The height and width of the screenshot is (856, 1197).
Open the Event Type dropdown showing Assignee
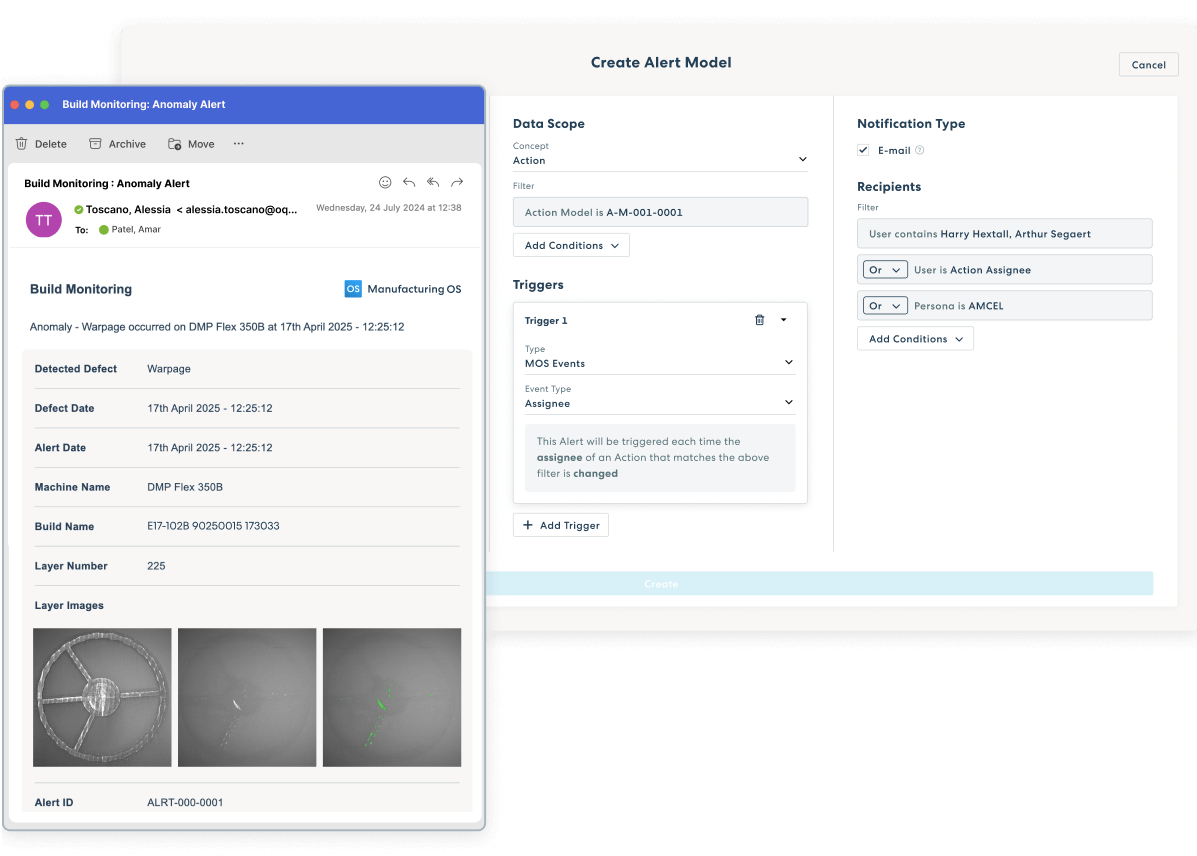coord(660,403)
